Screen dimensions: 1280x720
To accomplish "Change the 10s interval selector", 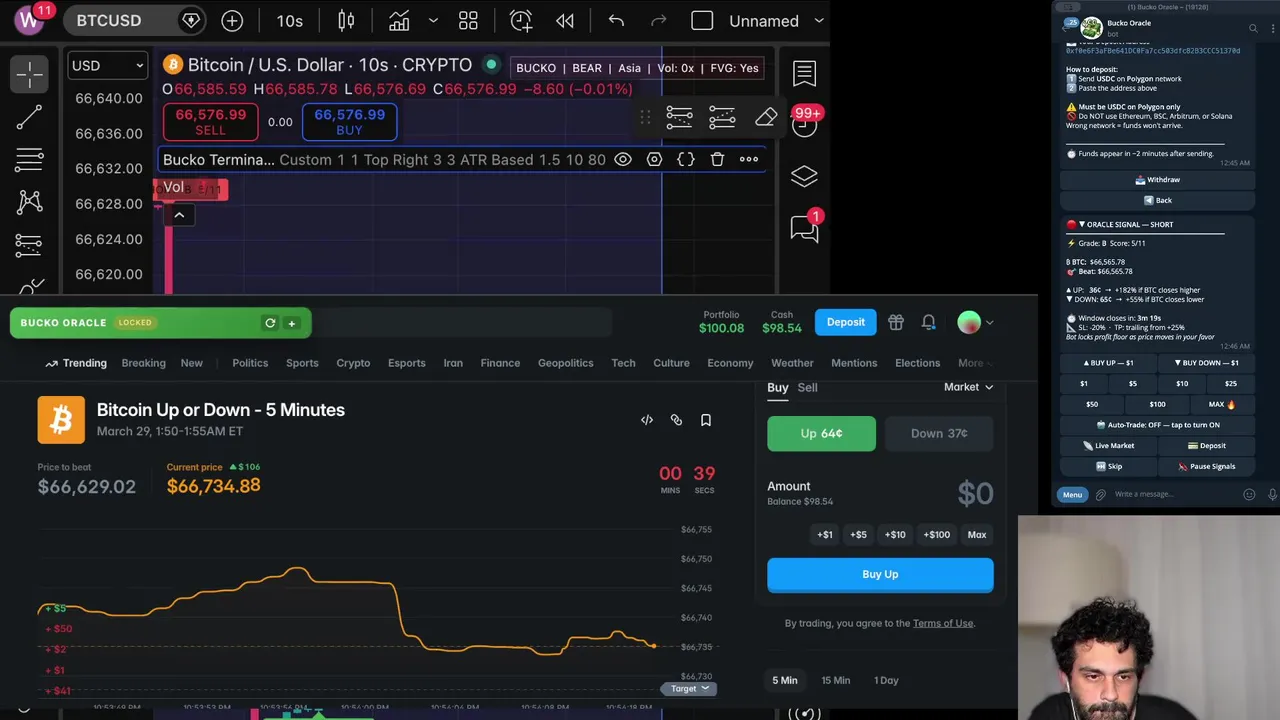I will click(x=290, y=21).
